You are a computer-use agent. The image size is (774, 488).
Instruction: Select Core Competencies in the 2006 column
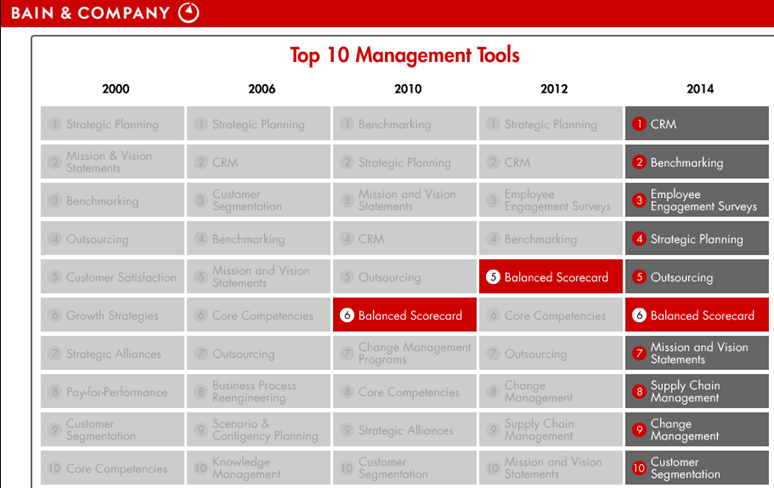(259, 315)
